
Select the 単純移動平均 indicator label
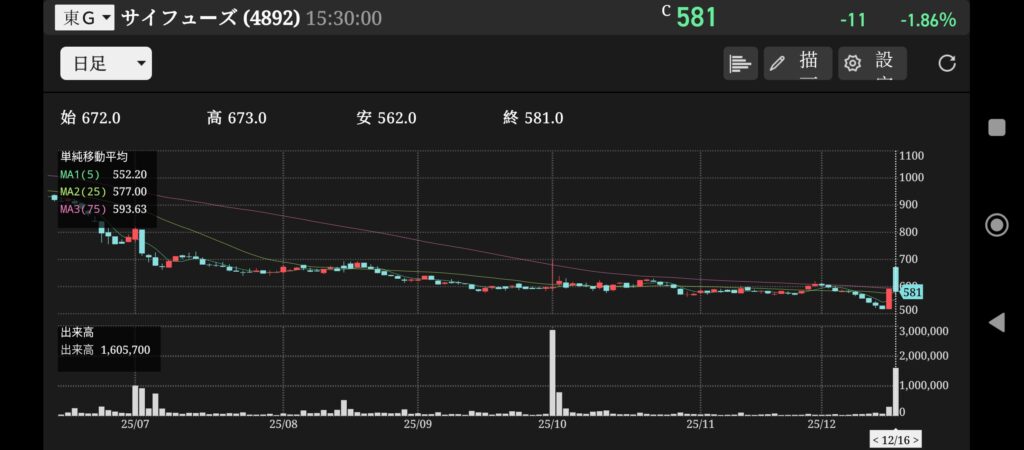click(94, 158)
